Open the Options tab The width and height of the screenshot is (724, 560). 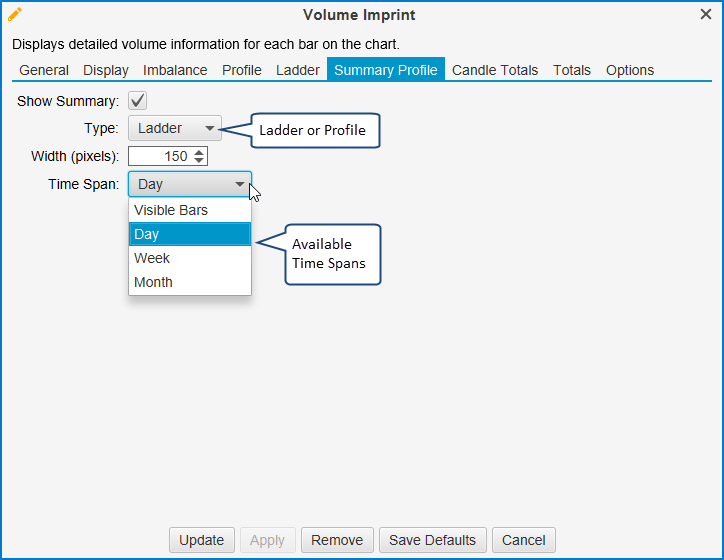click(x=630, y=70)
